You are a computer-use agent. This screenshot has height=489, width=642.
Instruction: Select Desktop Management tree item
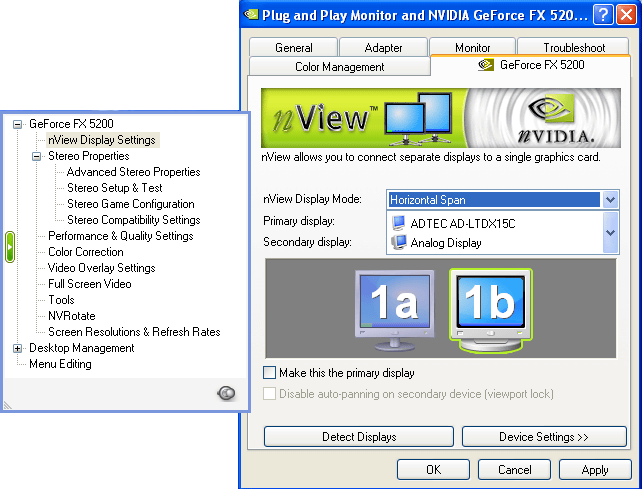click(81, 348)
